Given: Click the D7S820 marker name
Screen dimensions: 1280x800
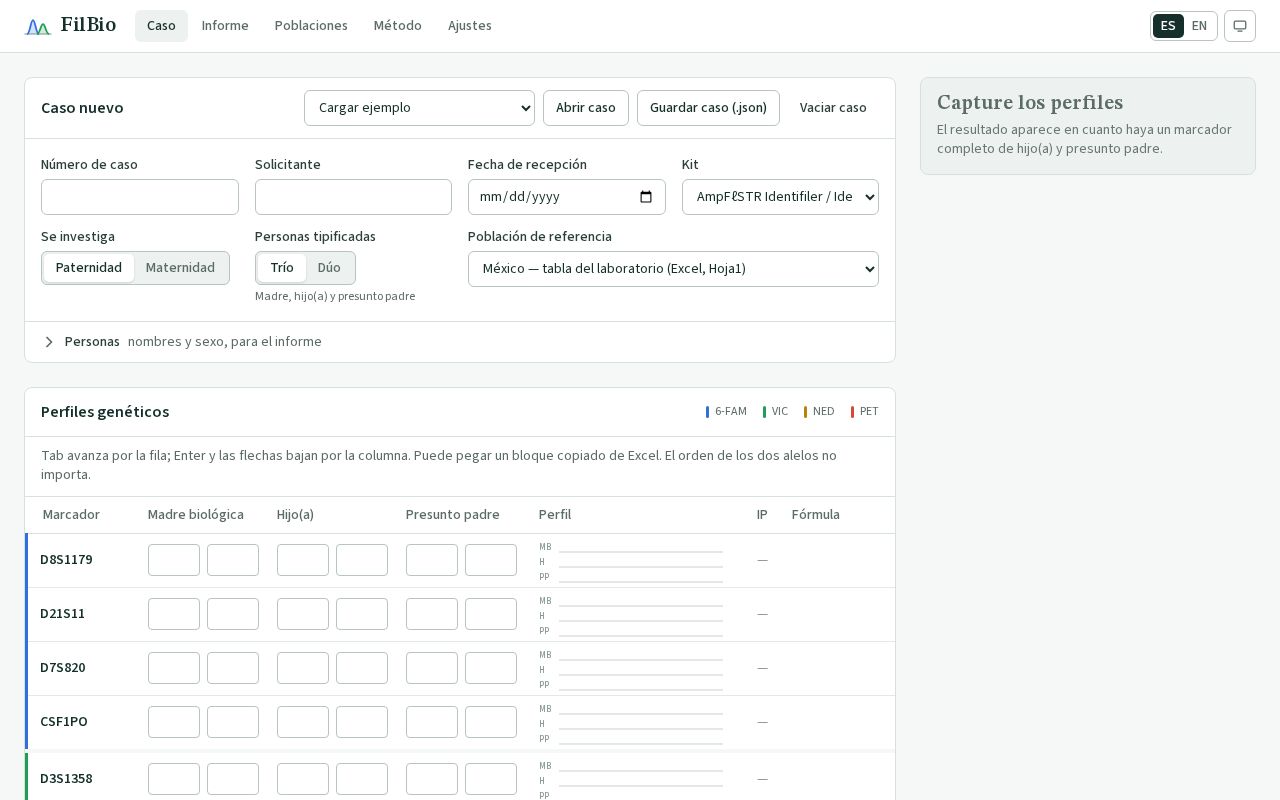Looking at the screenshot, I should point(63,668).
